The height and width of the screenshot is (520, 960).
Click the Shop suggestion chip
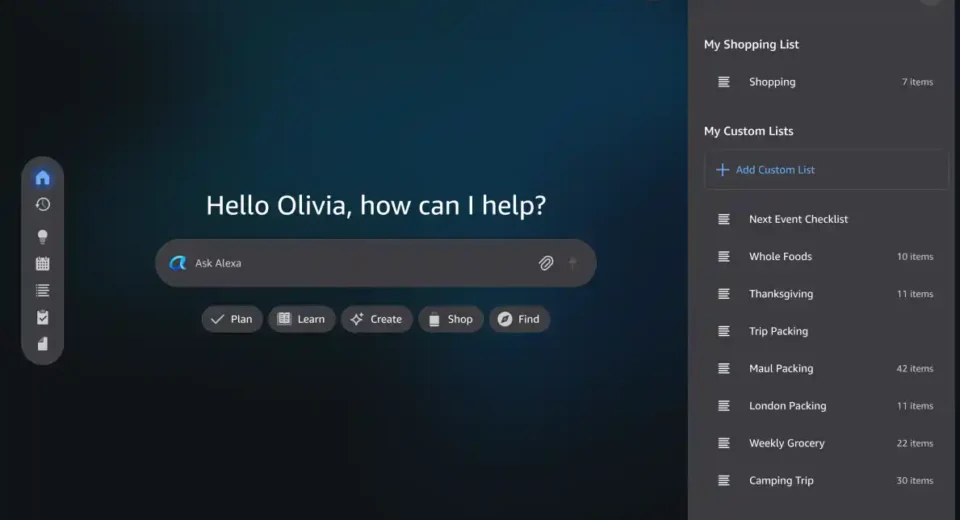pyautogui.click(x=450, y=319)
